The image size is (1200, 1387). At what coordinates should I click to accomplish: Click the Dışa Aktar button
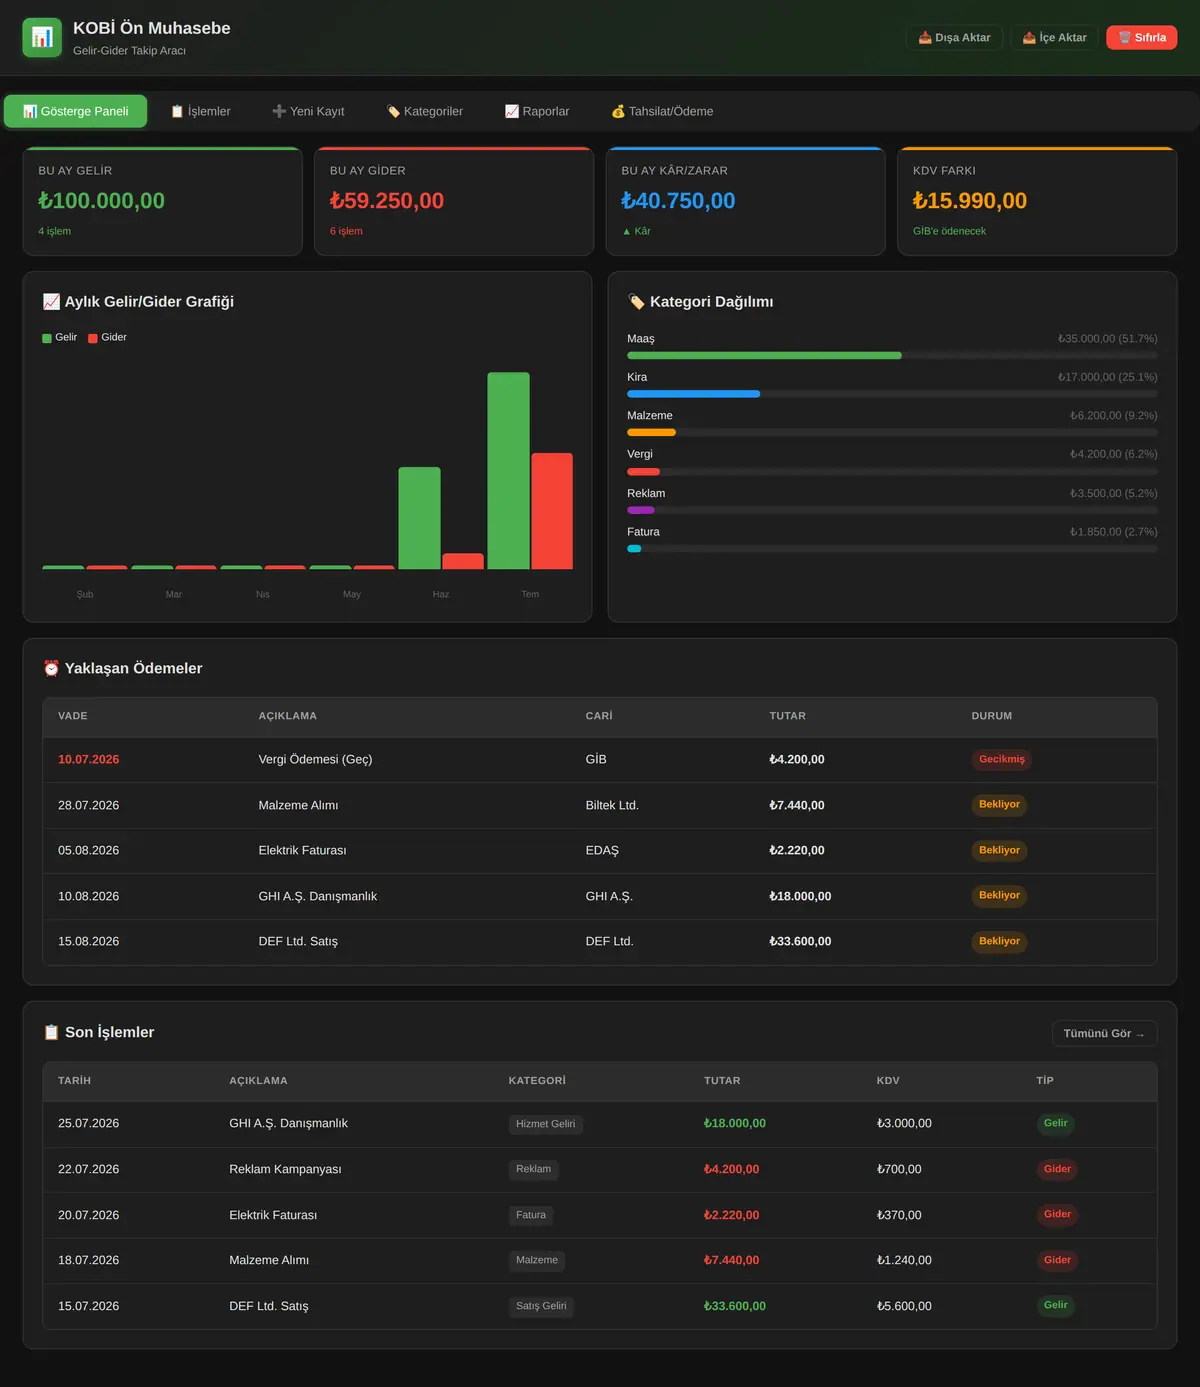pos(954,38)
